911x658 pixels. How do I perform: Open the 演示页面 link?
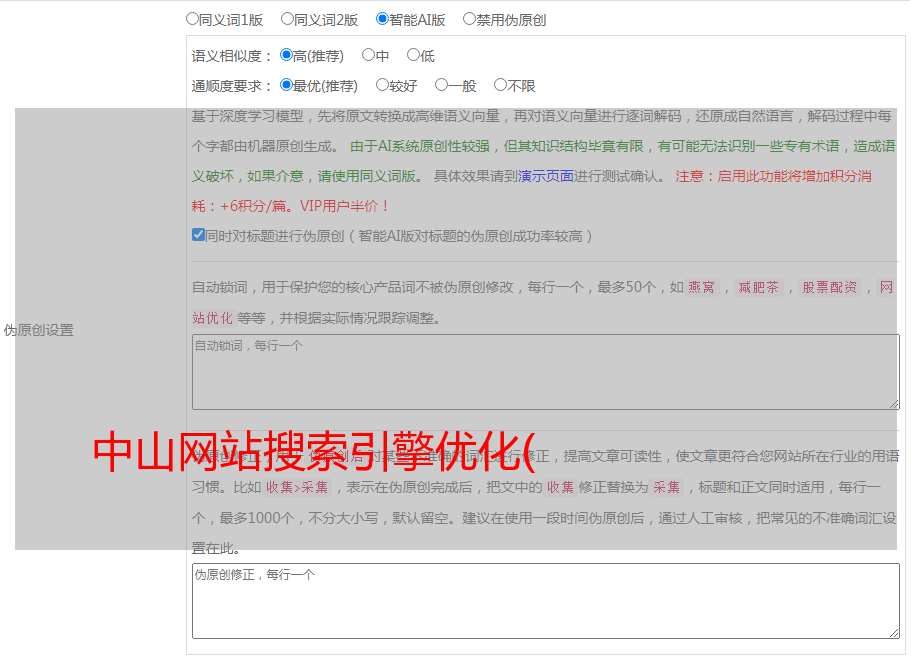coord(545,176)
